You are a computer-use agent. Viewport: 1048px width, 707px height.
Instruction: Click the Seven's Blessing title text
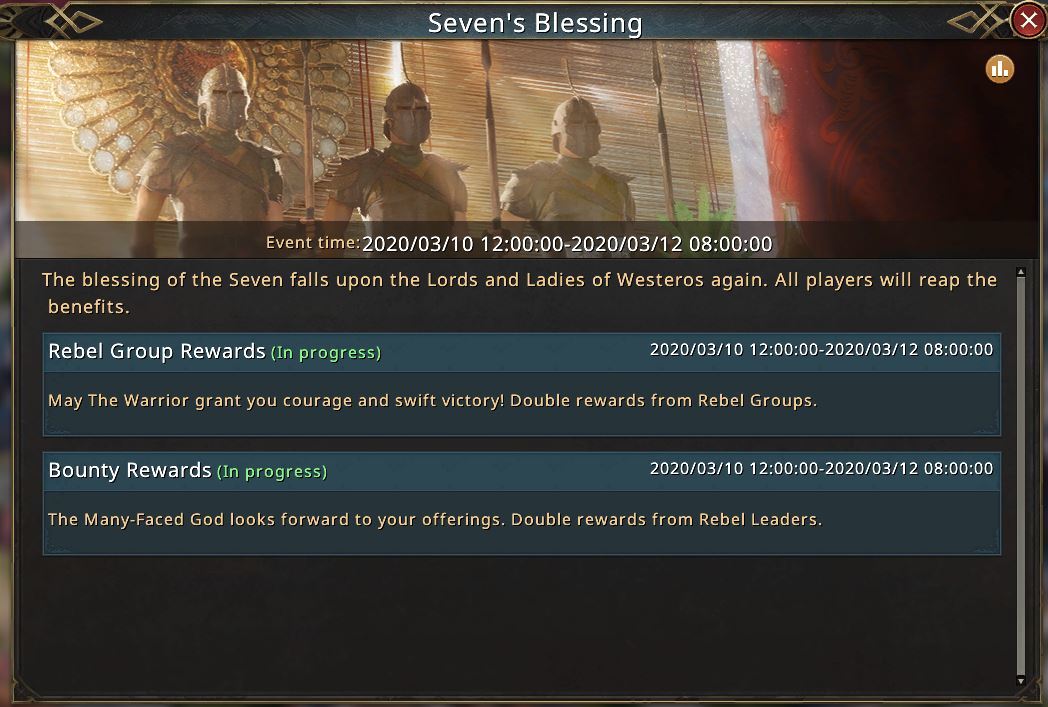[x=535, y=23]
